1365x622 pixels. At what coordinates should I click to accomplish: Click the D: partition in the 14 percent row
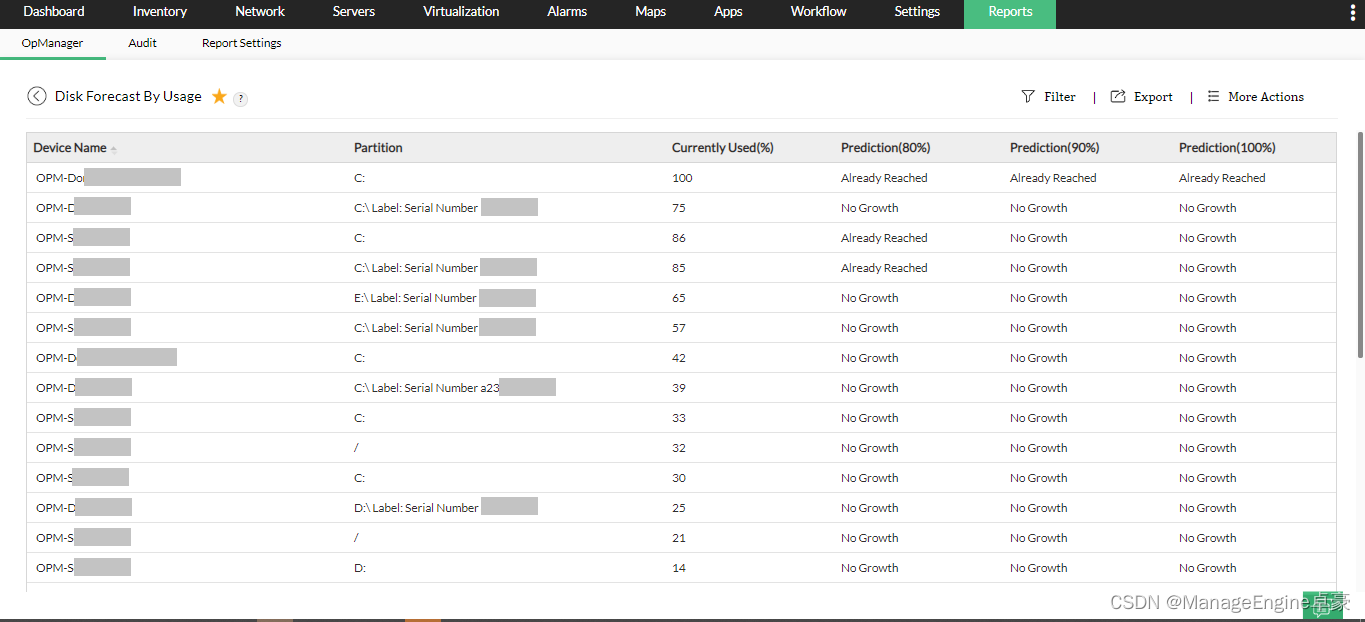(x=360, y=568)
